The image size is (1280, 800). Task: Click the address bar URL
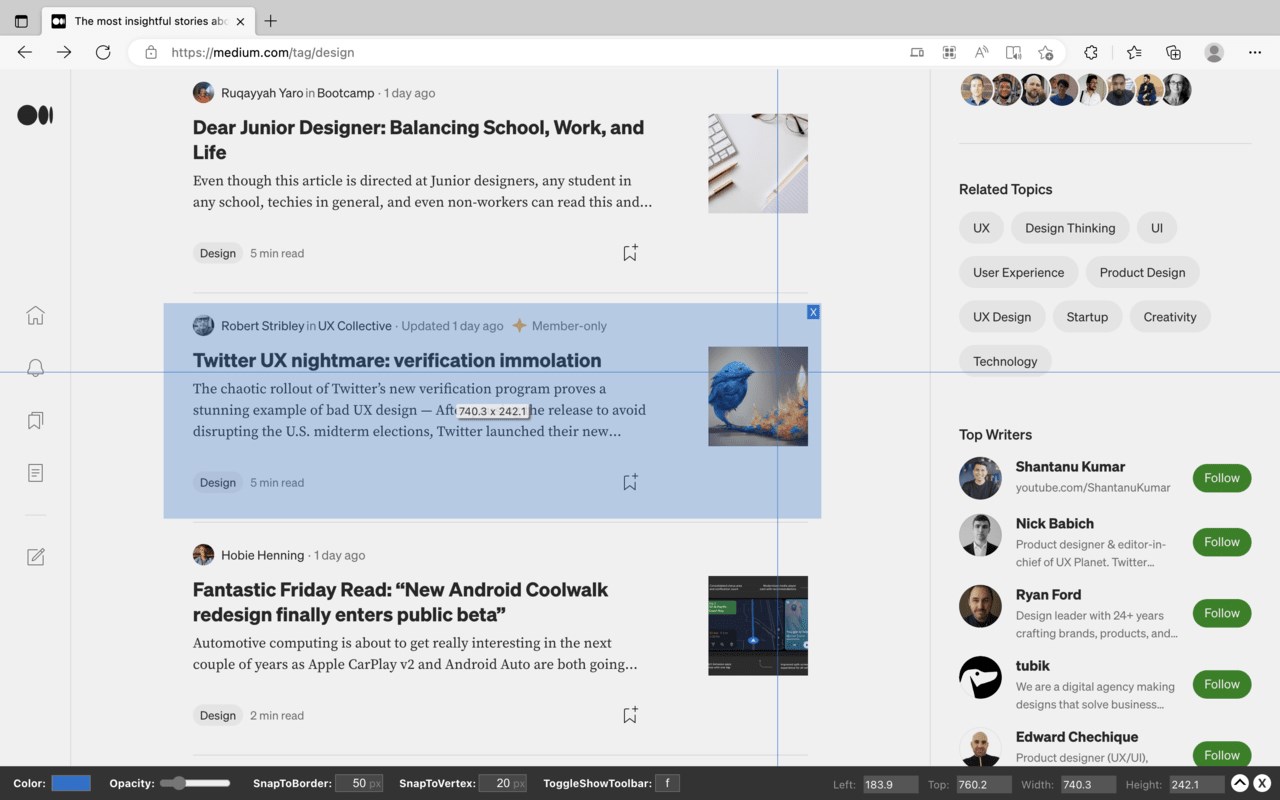click(x=263, y=52)
